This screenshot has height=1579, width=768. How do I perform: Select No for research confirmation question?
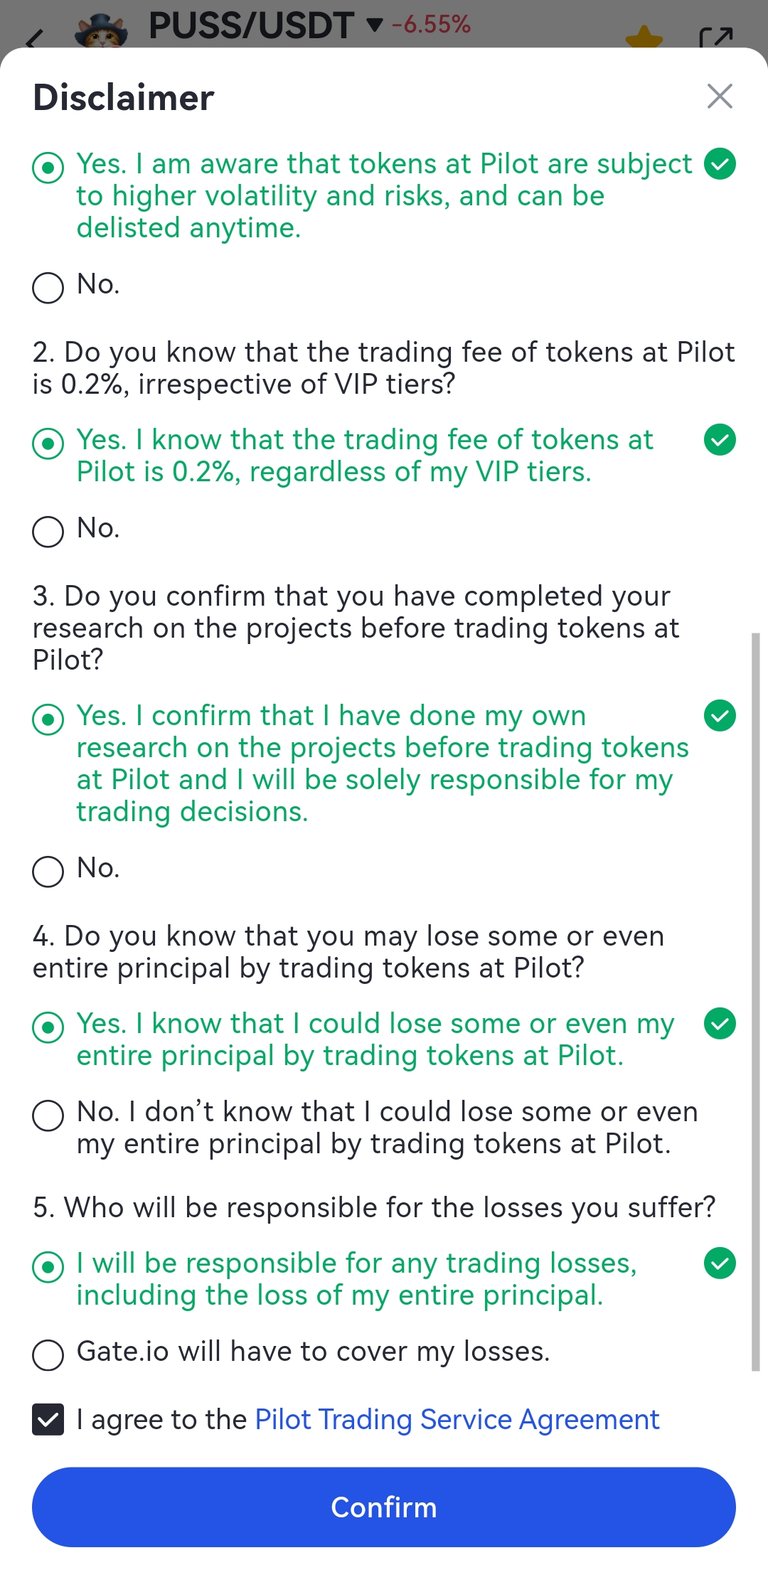pyautogui.click(x=48, y=872)
